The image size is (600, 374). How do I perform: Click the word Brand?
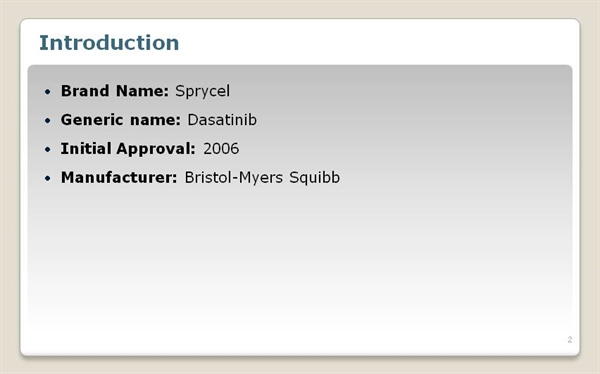coord(85,91)
